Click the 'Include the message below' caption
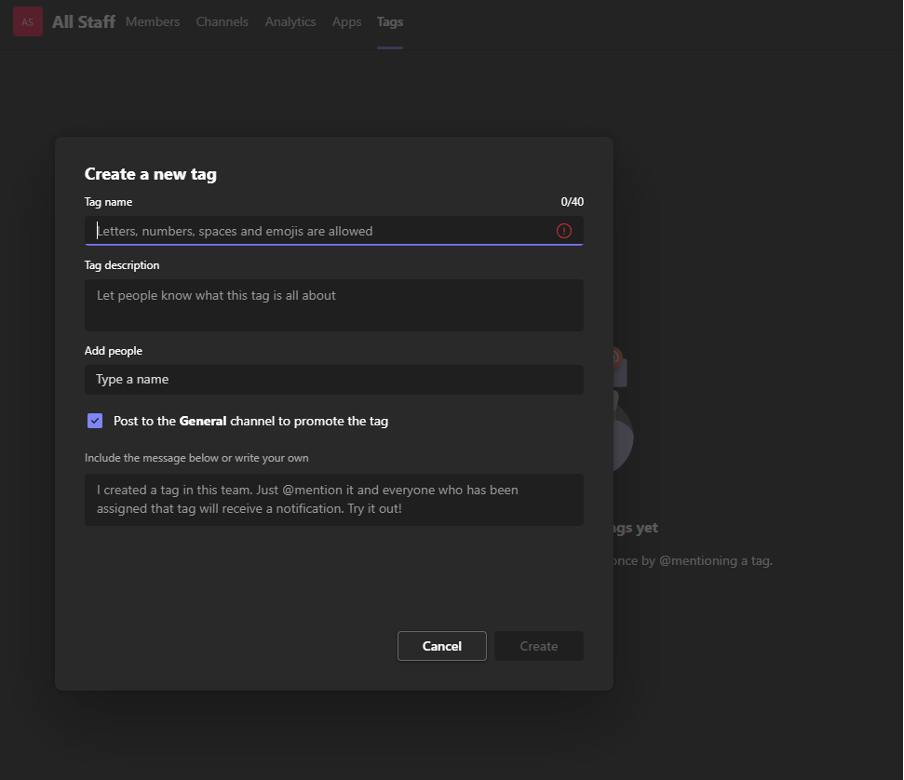Image resolution: width=904 pixels, height=780 pixels. 196,458
